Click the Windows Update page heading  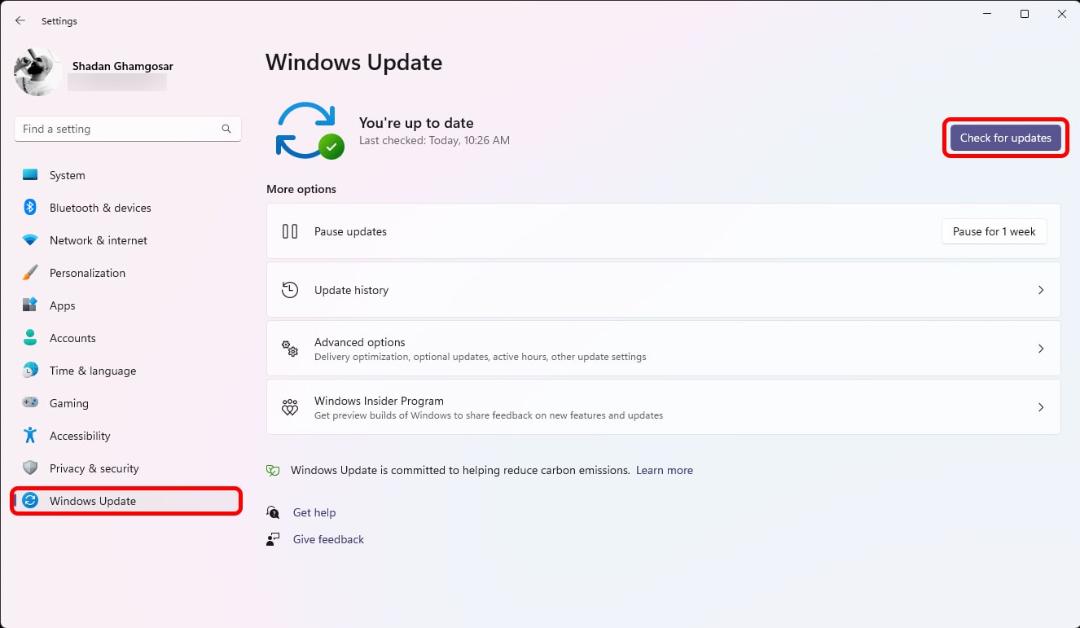pyautogui.click(x=354, y=62)
